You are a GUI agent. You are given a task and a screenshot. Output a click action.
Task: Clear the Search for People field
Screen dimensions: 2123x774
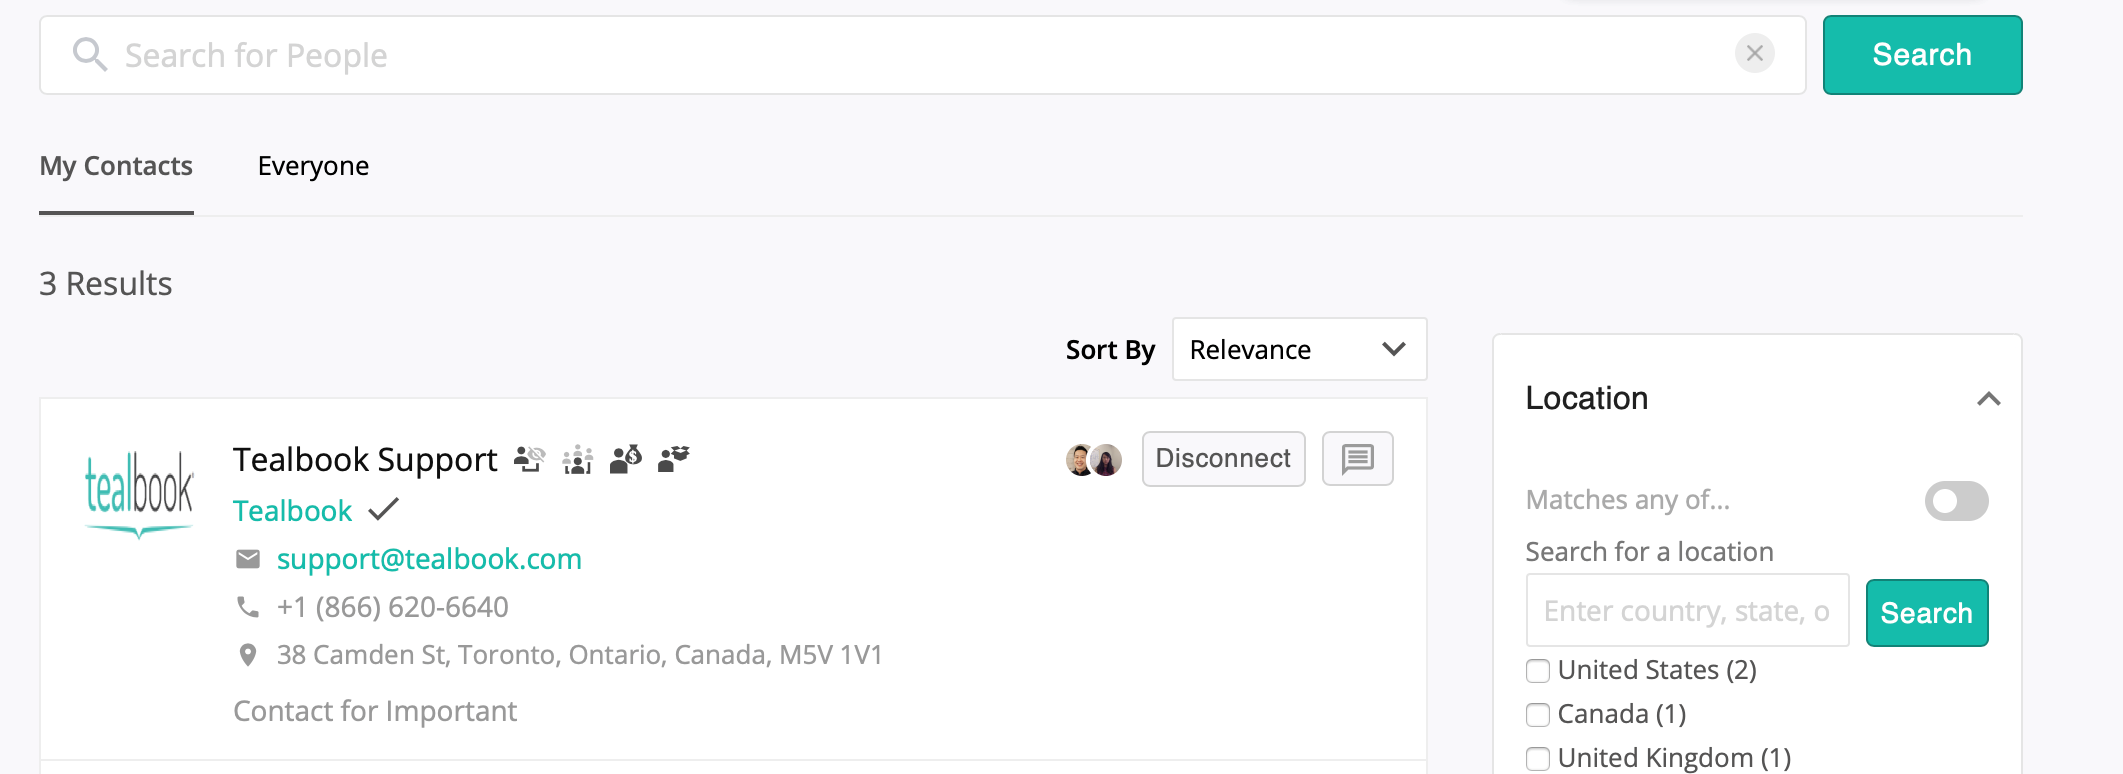[x=1754, y=54]
